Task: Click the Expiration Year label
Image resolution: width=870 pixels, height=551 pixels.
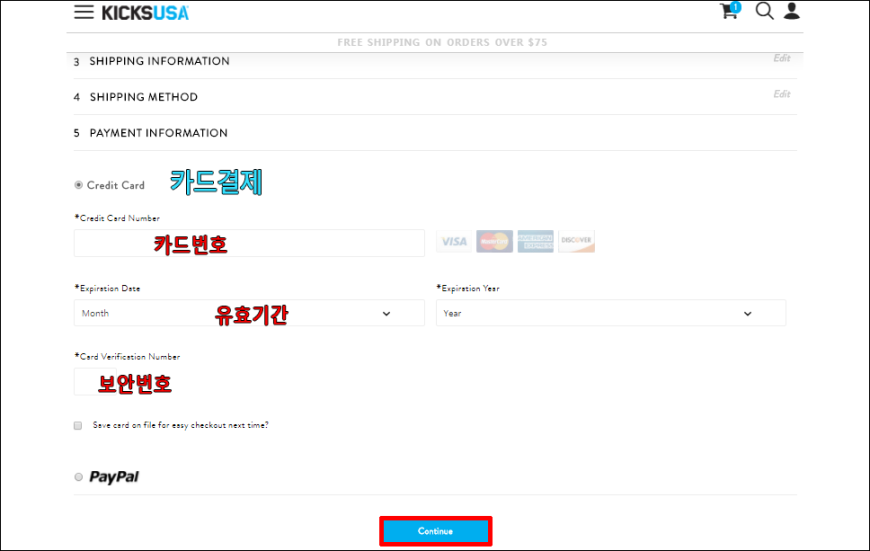Action: (468, 288)
